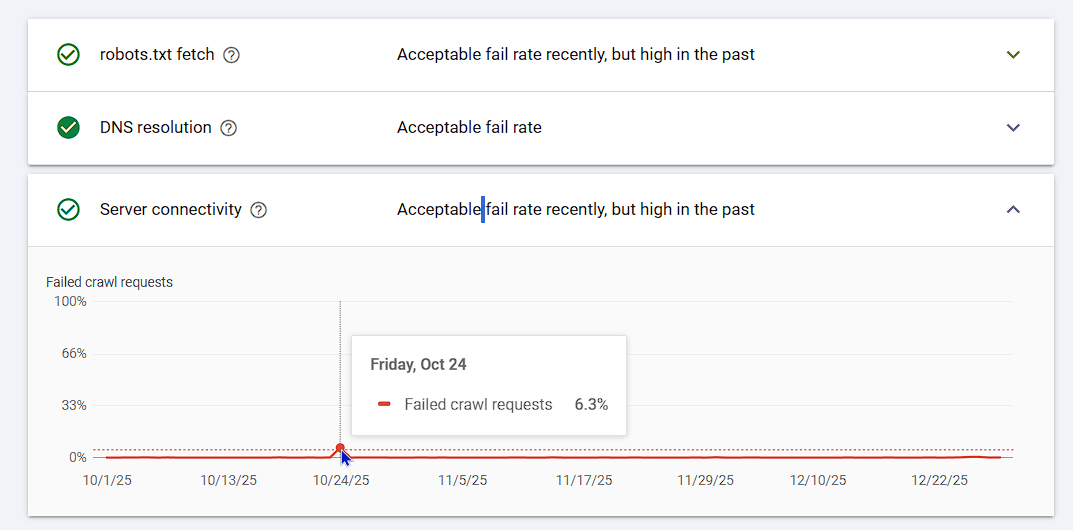The width and height of the screenshot is (1073, 530).
Task: Expand the DNS resolution chevron
Action: coord(1013,128)
